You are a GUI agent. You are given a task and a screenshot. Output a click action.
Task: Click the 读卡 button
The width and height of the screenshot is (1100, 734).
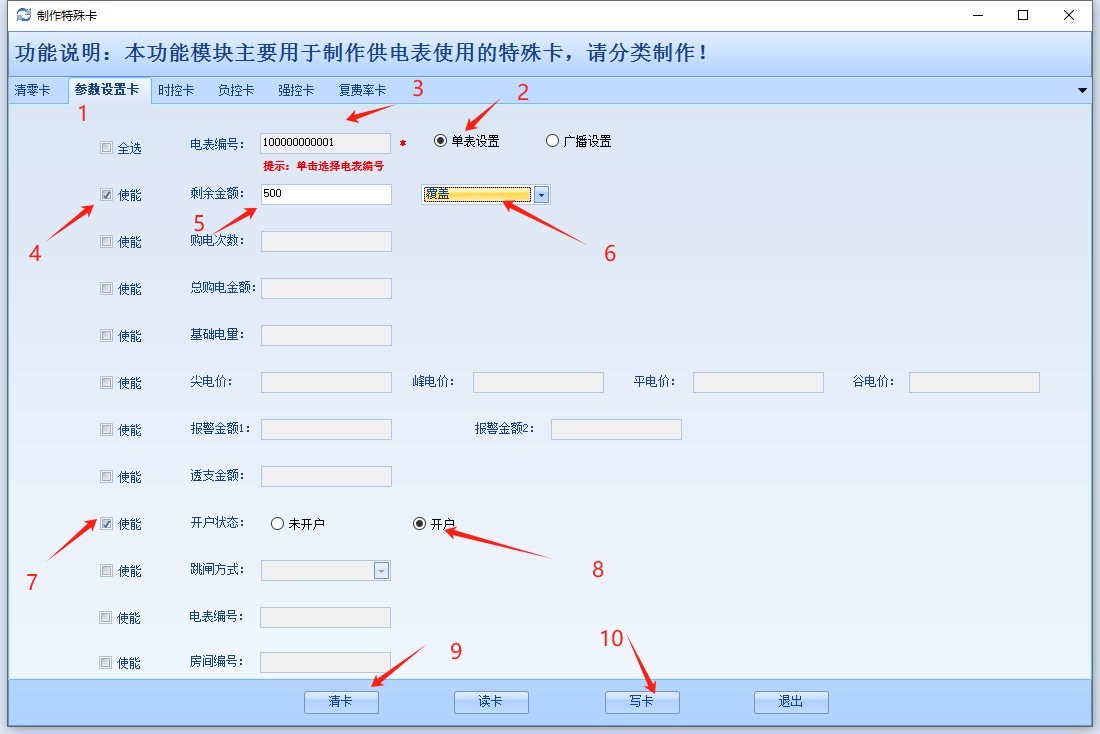pyautogui.click(x=491, y=702)
